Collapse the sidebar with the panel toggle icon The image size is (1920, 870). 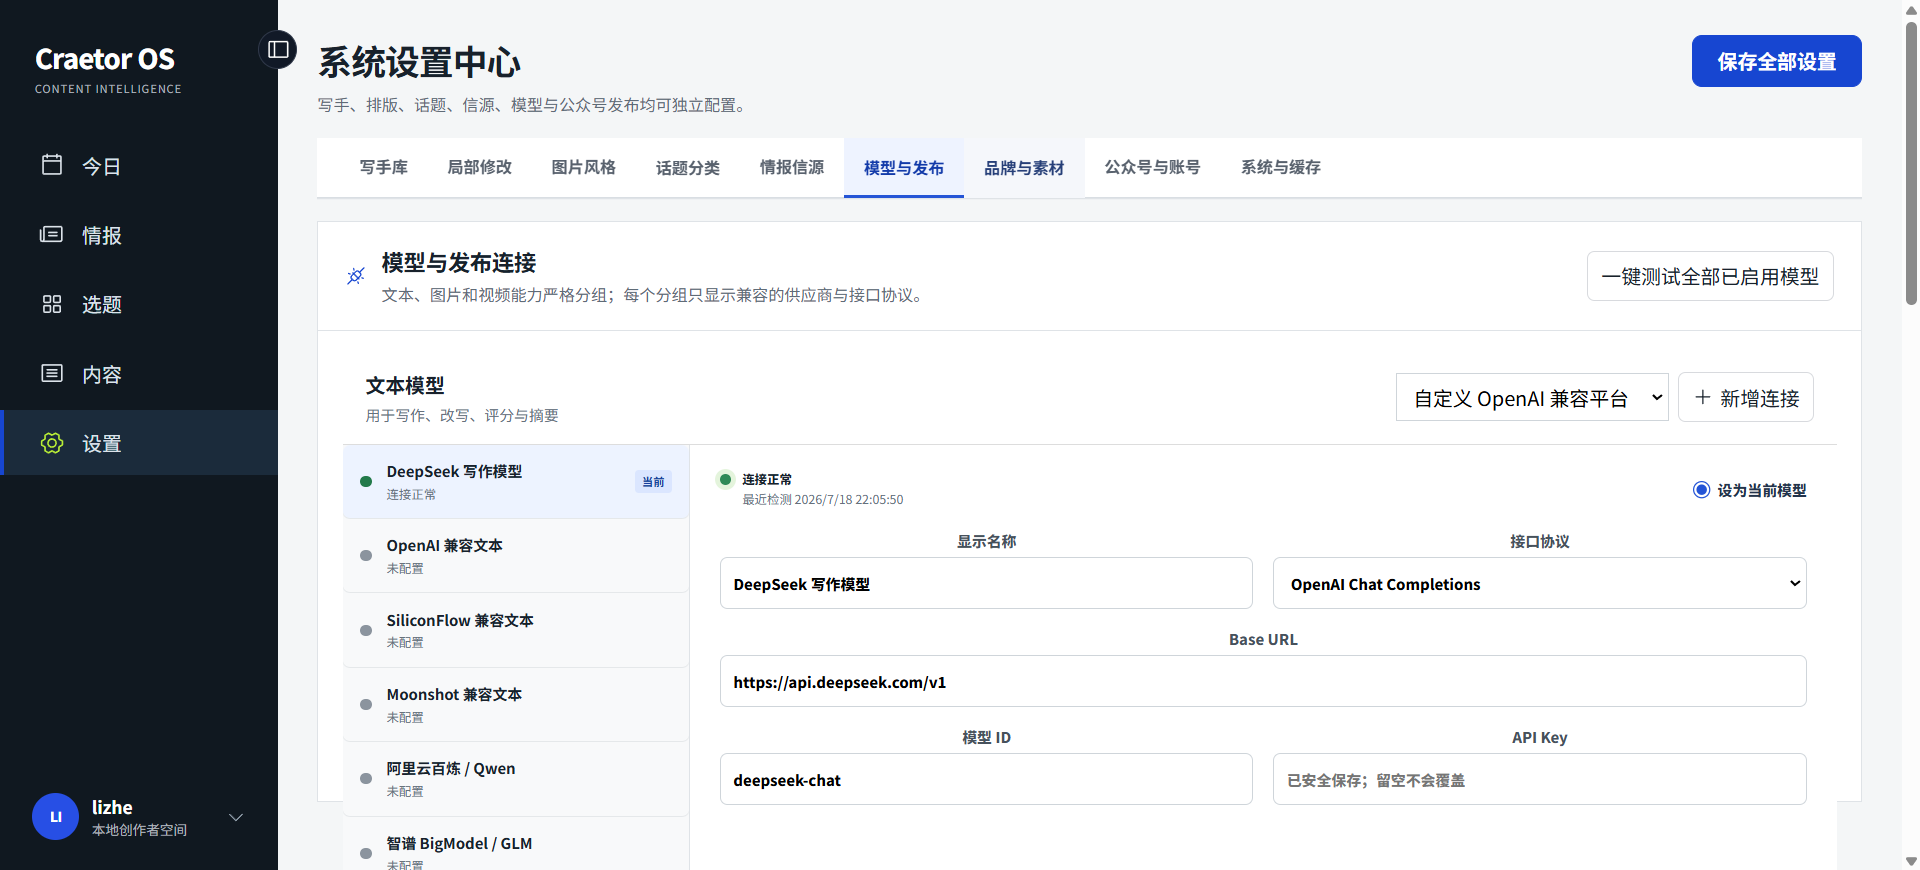pyautogui.click(x=278, y=49)
